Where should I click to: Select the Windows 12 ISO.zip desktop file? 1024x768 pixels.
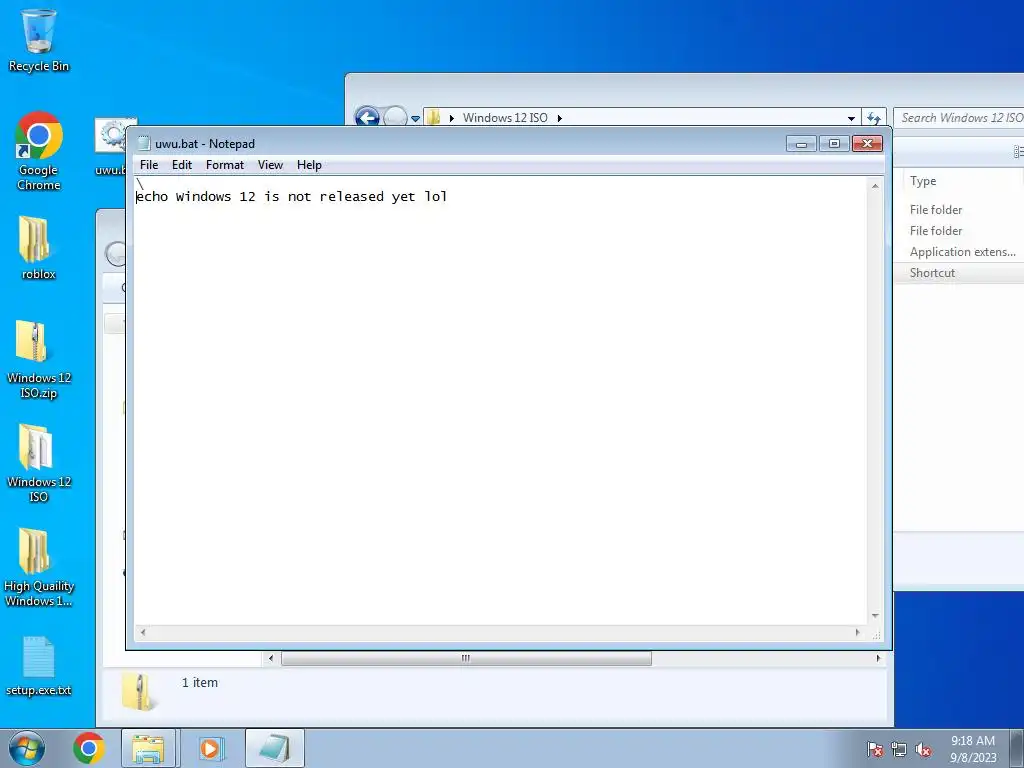click(39, 359)
